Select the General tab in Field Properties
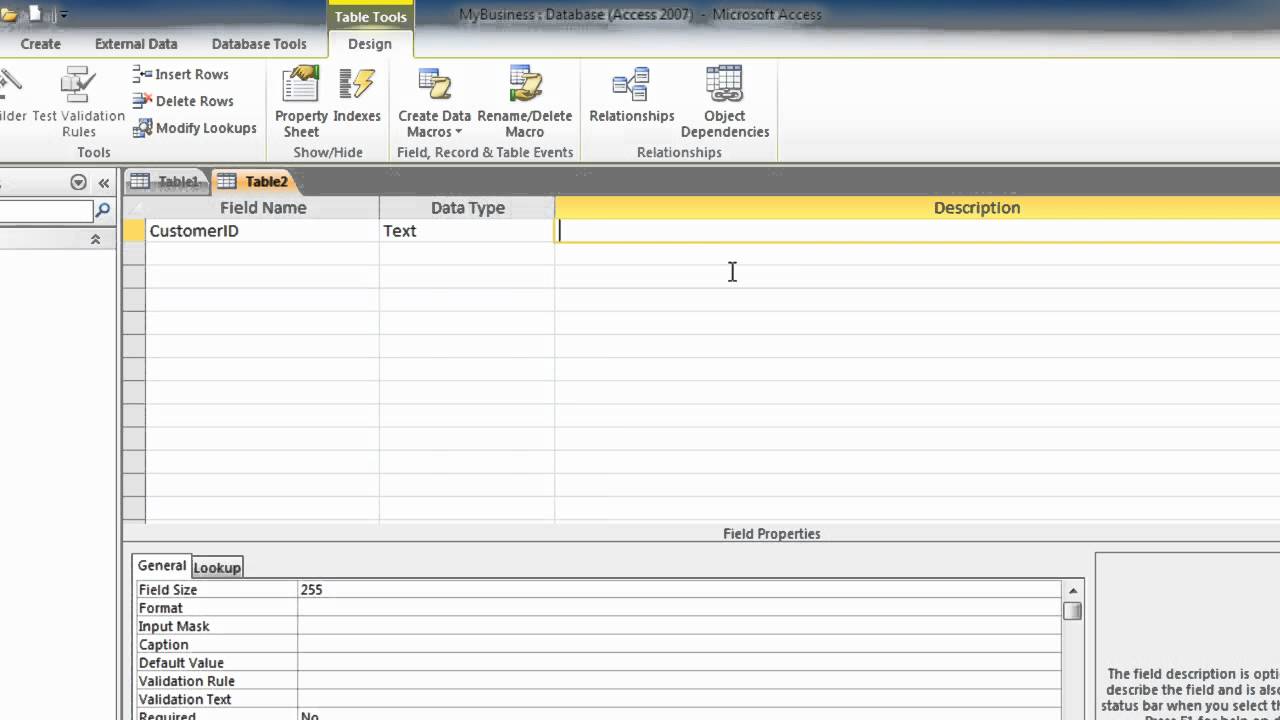1280x720 pixels. tap(162, 566)
